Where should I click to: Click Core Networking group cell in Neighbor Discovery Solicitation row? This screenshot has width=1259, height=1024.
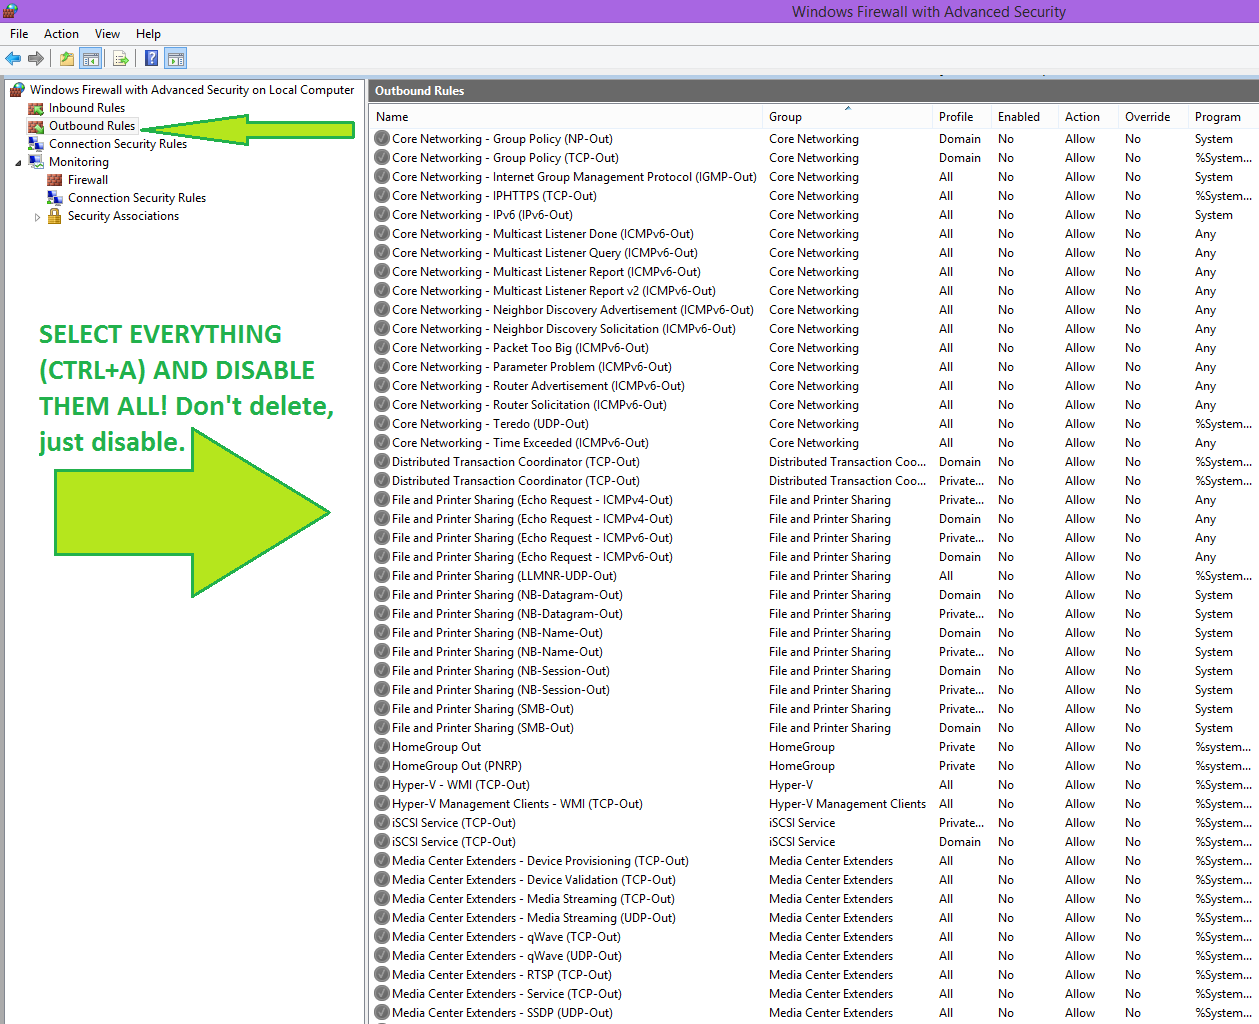coord(814,329)
